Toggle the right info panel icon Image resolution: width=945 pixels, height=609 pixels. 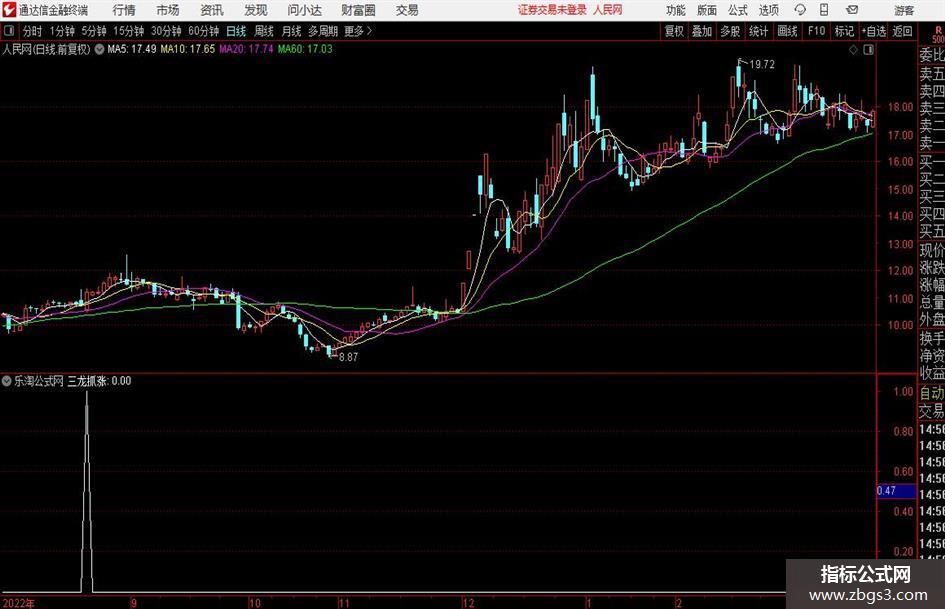868,50
